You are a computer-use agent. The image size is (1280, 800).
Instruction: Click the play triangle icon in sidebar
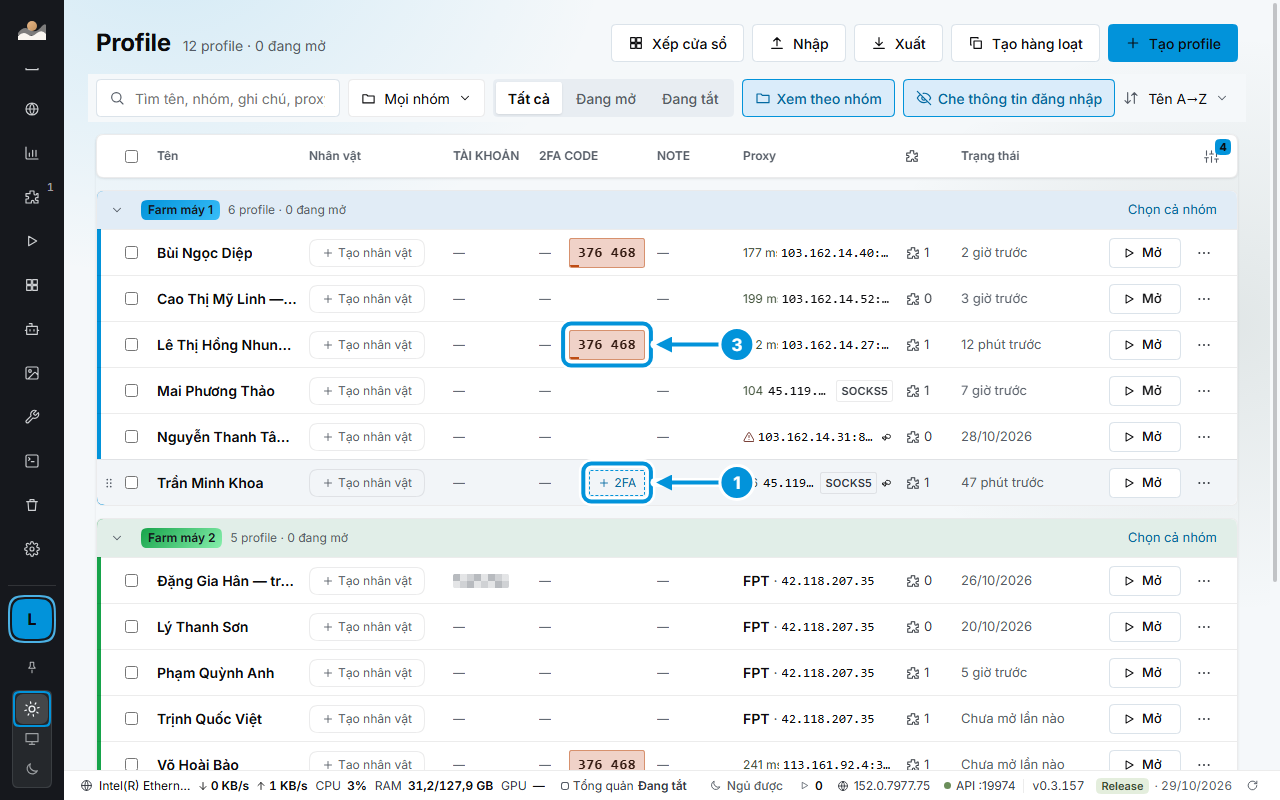pyautogui.click(x=32, y=241)
